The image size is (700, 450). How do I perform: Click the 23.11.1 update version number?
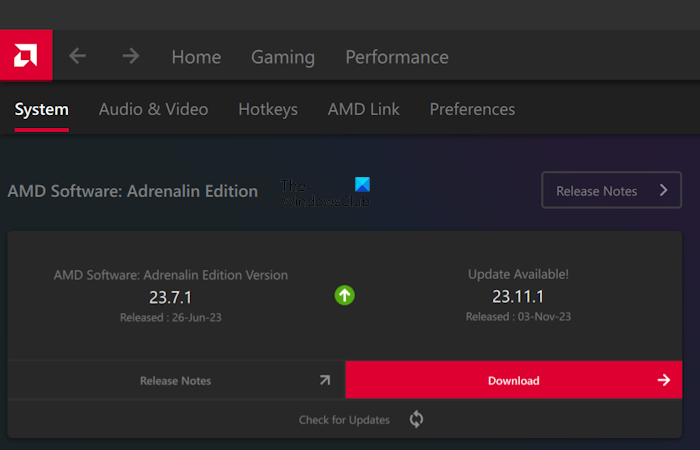click(x=517, y=296)
